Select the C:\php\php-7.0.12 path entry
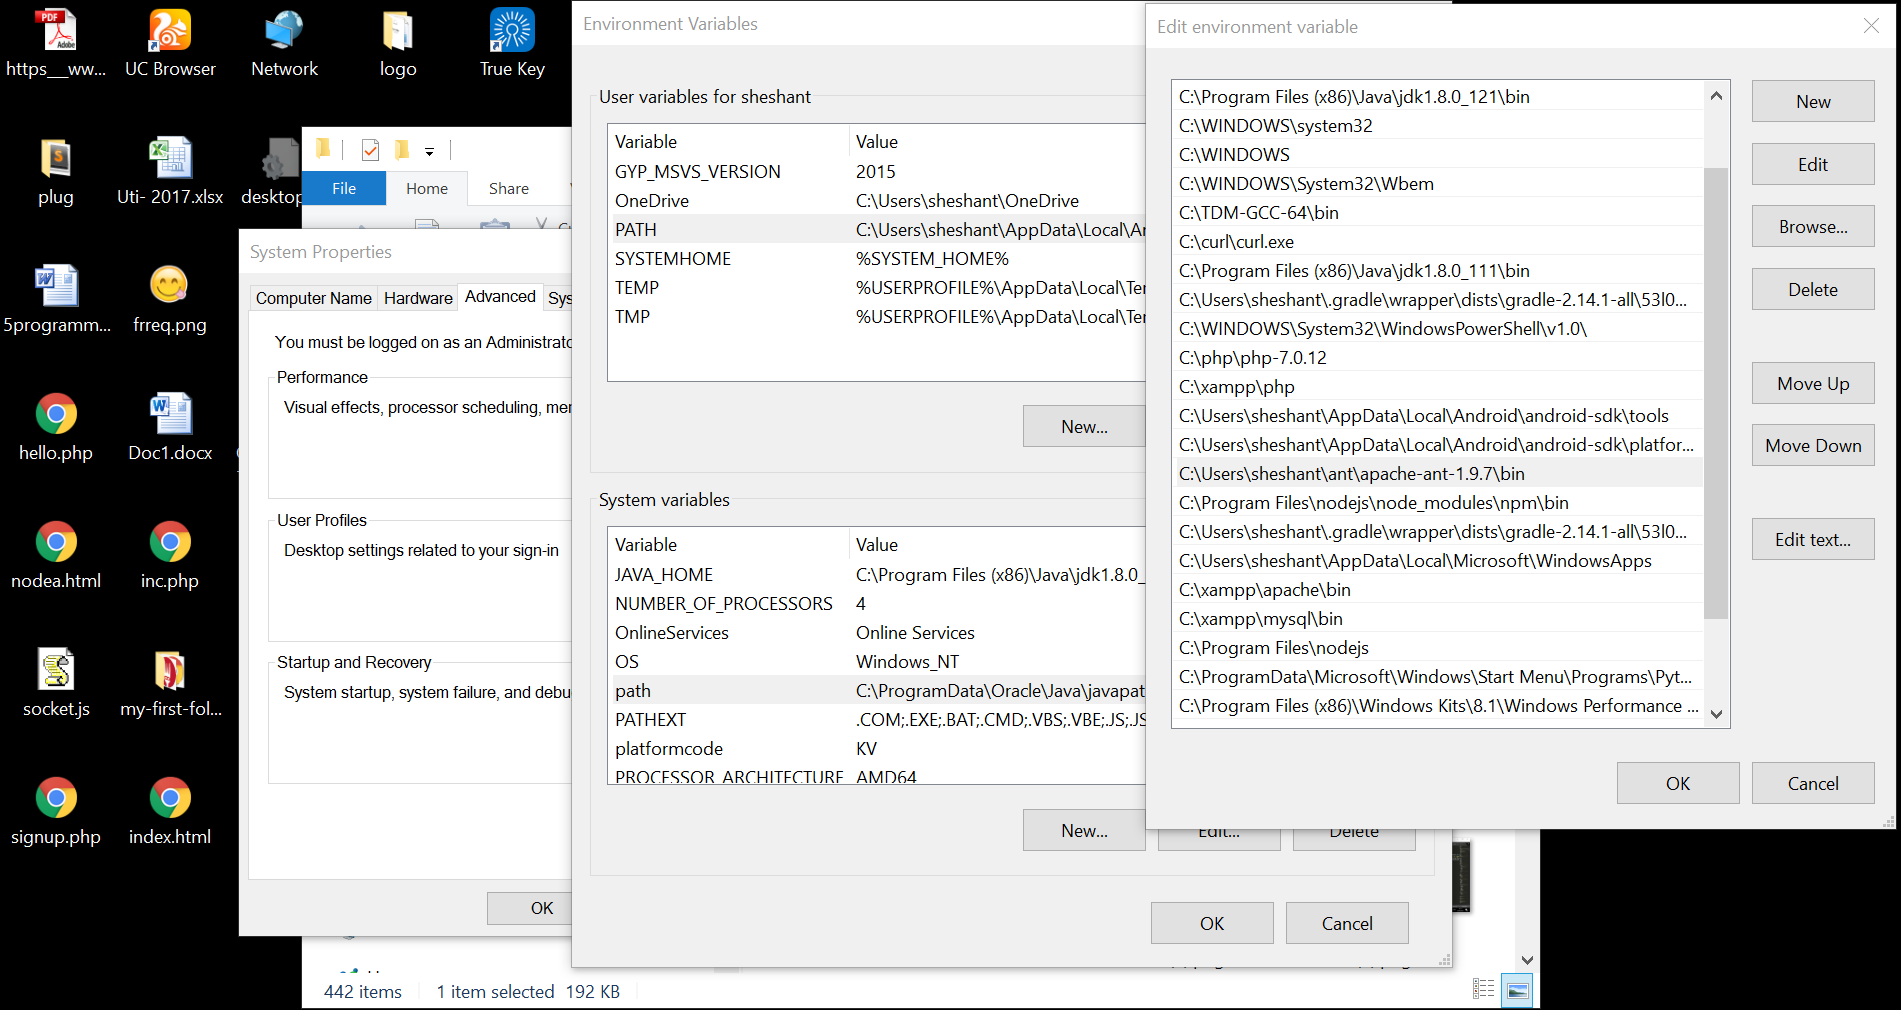 (x=1437, y=358)
